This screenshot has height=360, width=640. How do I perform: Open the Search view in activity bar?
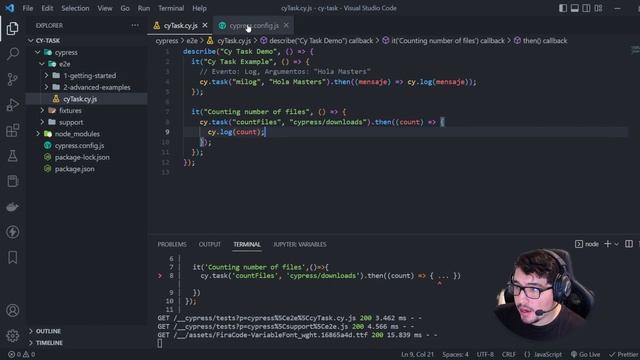tap(12, 54)
